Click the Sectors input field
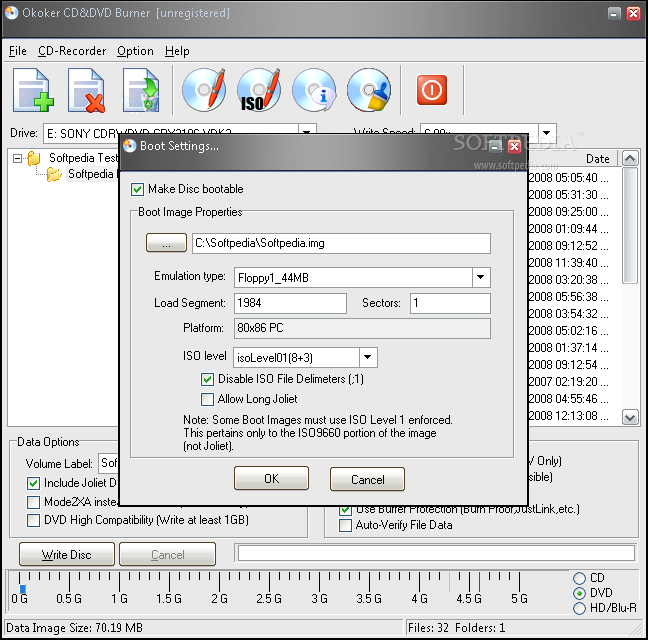This screenshot has height=640, width=648. [x=450, y=303]
